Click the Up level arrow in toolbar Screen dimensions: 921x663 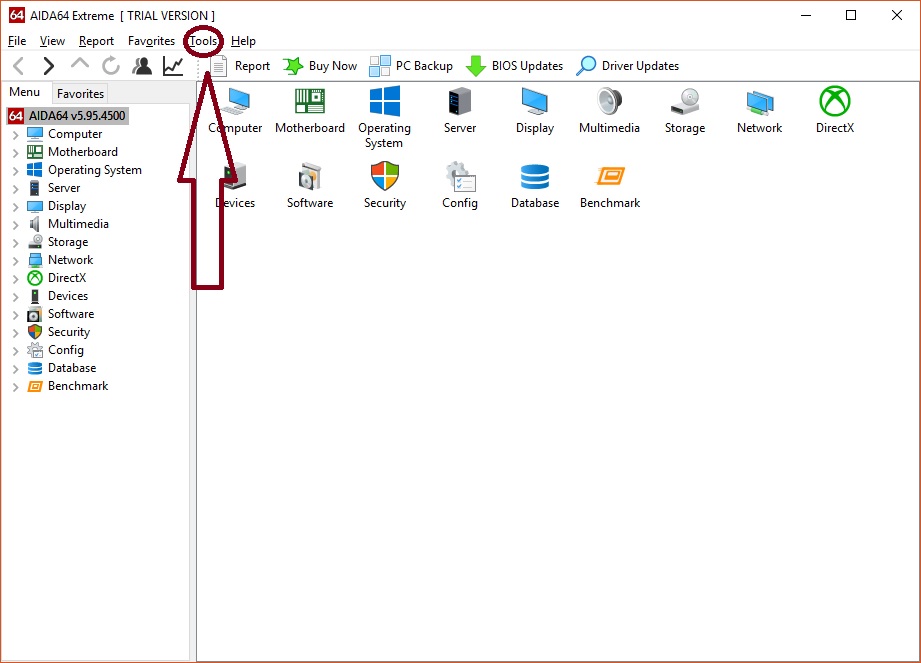click(x=80, y=63)
